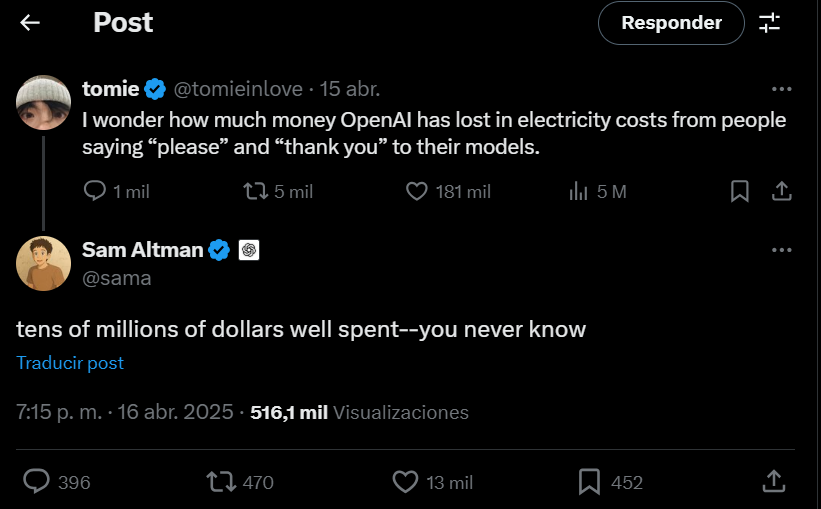View analytics icon on tomie's post

pyautogui.click(x=578, y=191)
